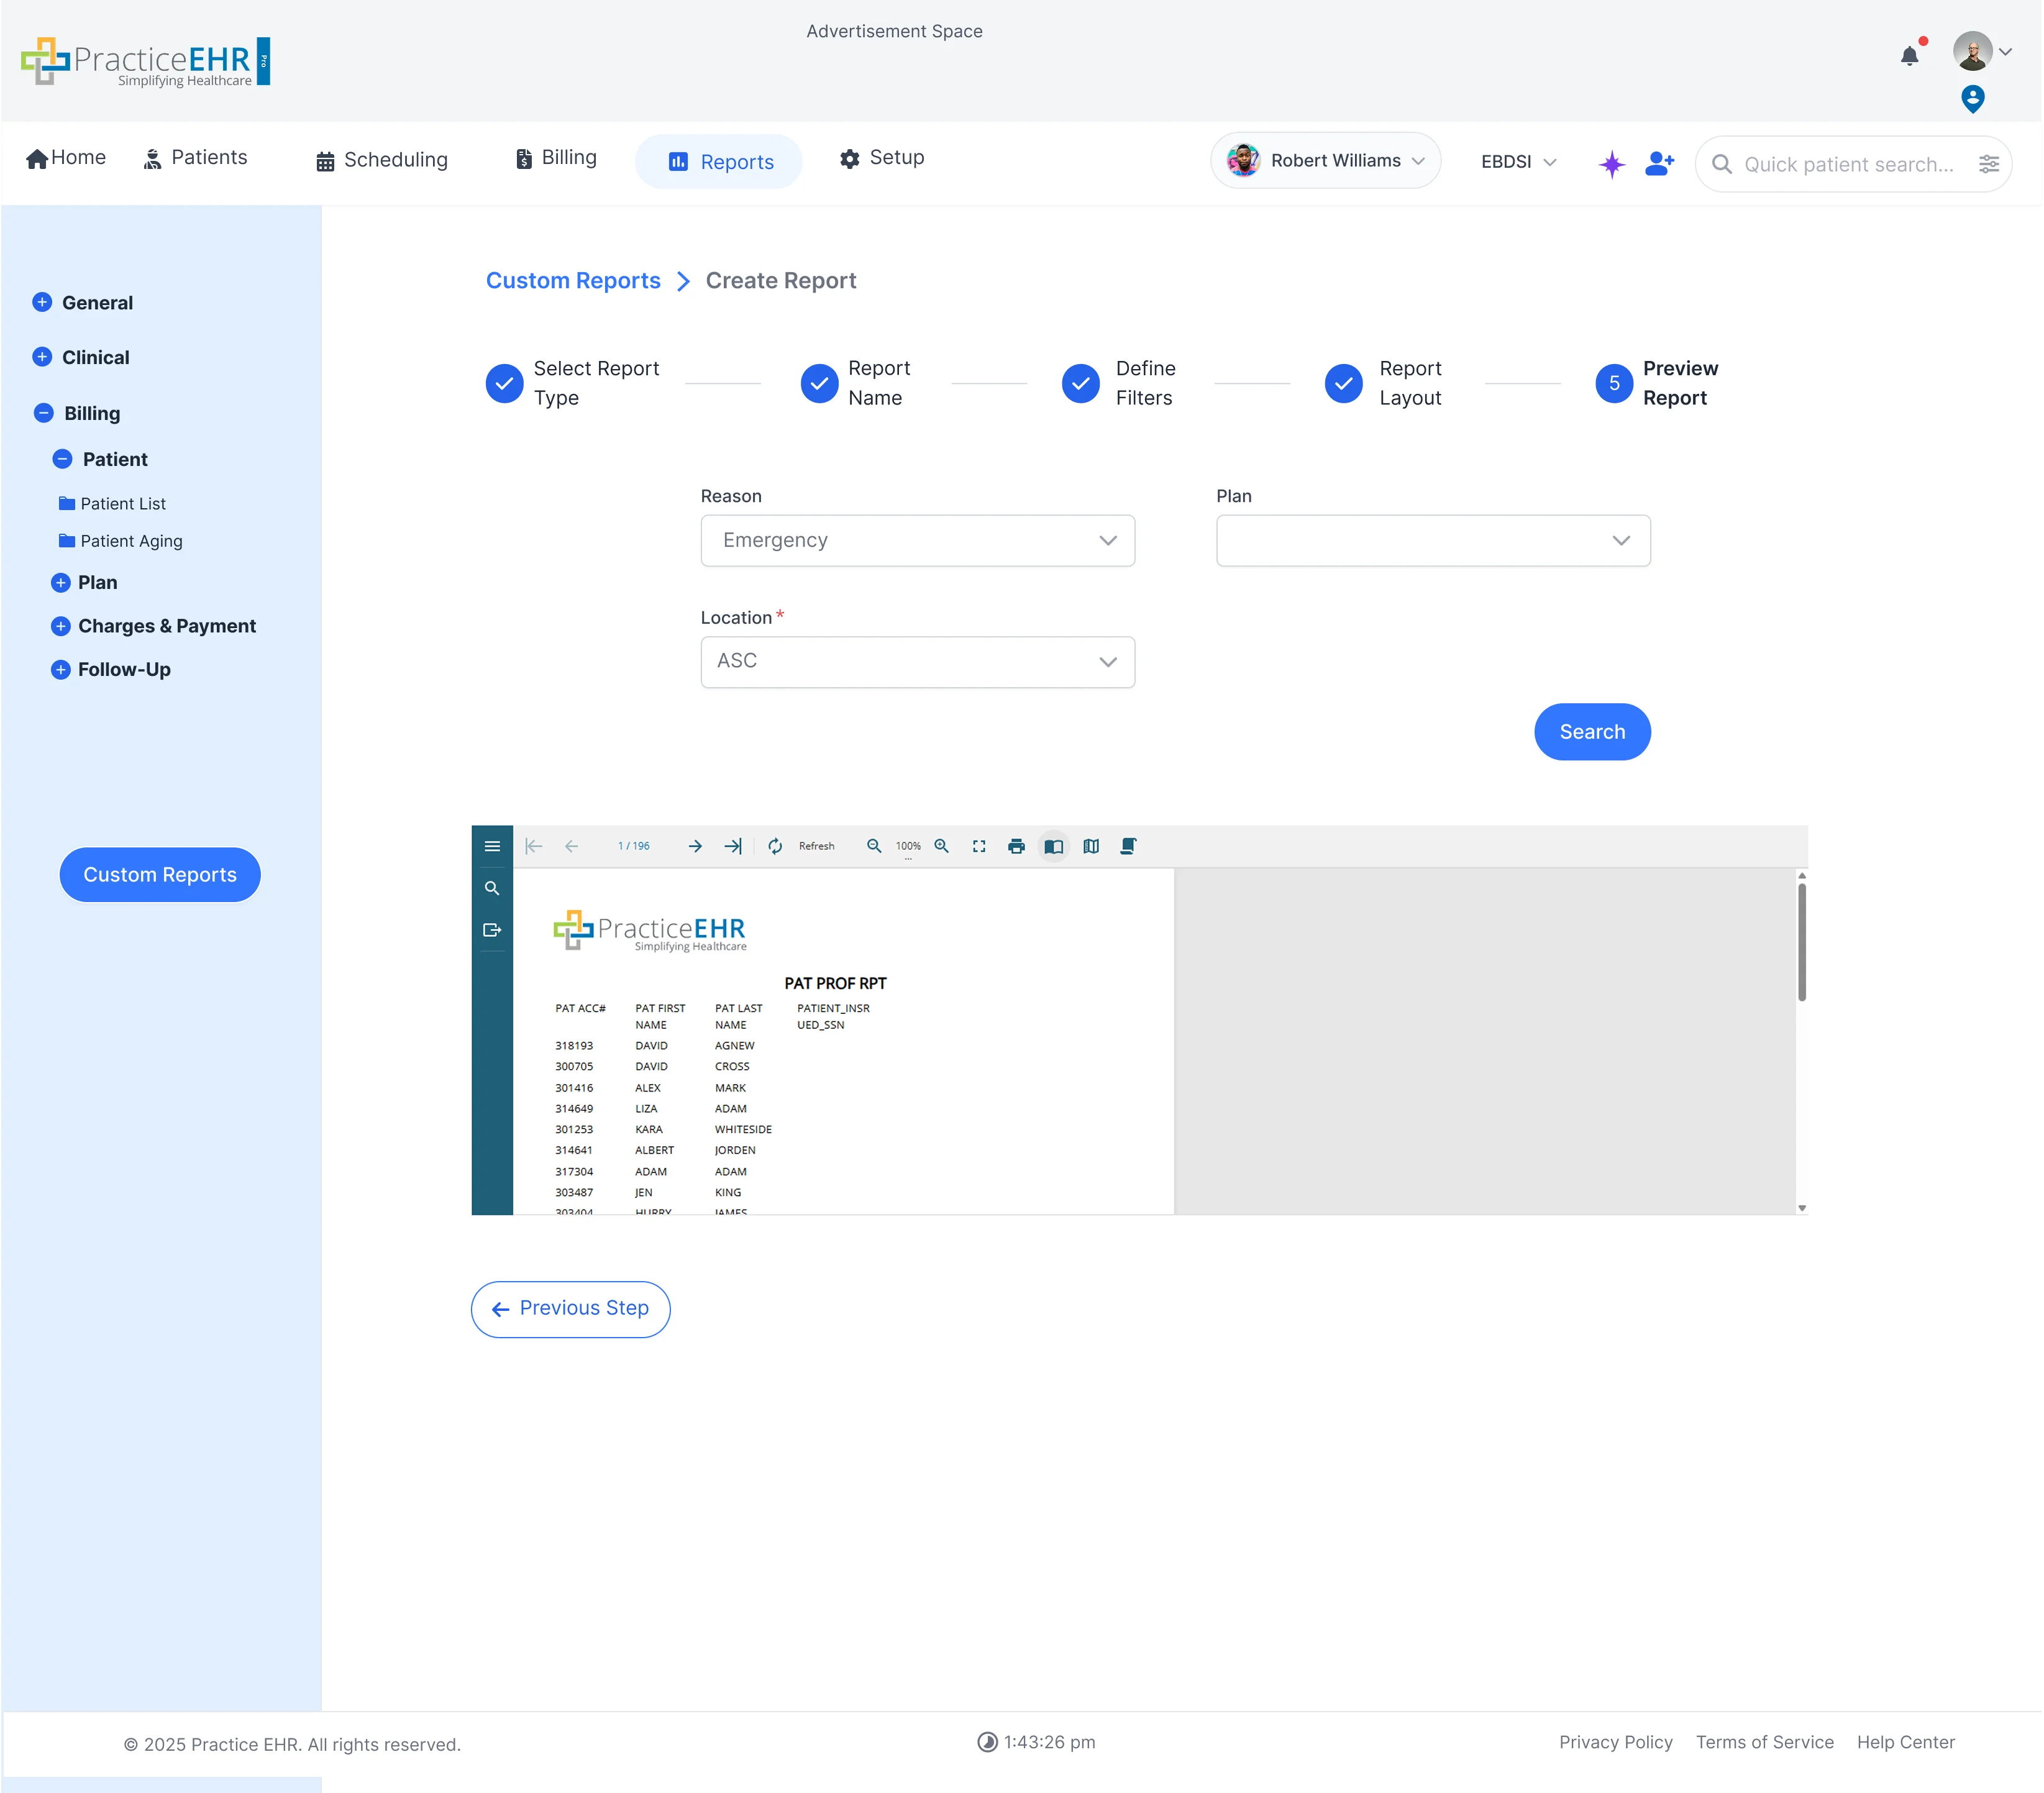Click the print icon in report viewer
The width and height of the screenshot is (2044, 1793).
pos(1016,846)
